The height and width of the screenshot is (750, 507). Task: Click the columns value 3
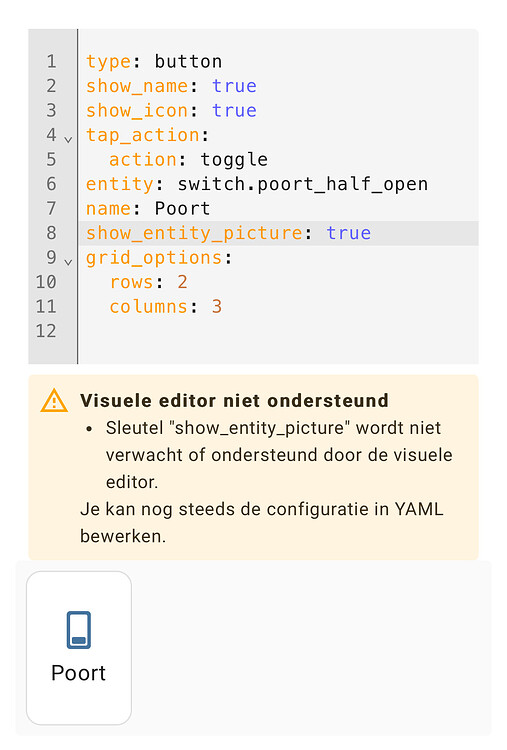(x=217, y=307)
